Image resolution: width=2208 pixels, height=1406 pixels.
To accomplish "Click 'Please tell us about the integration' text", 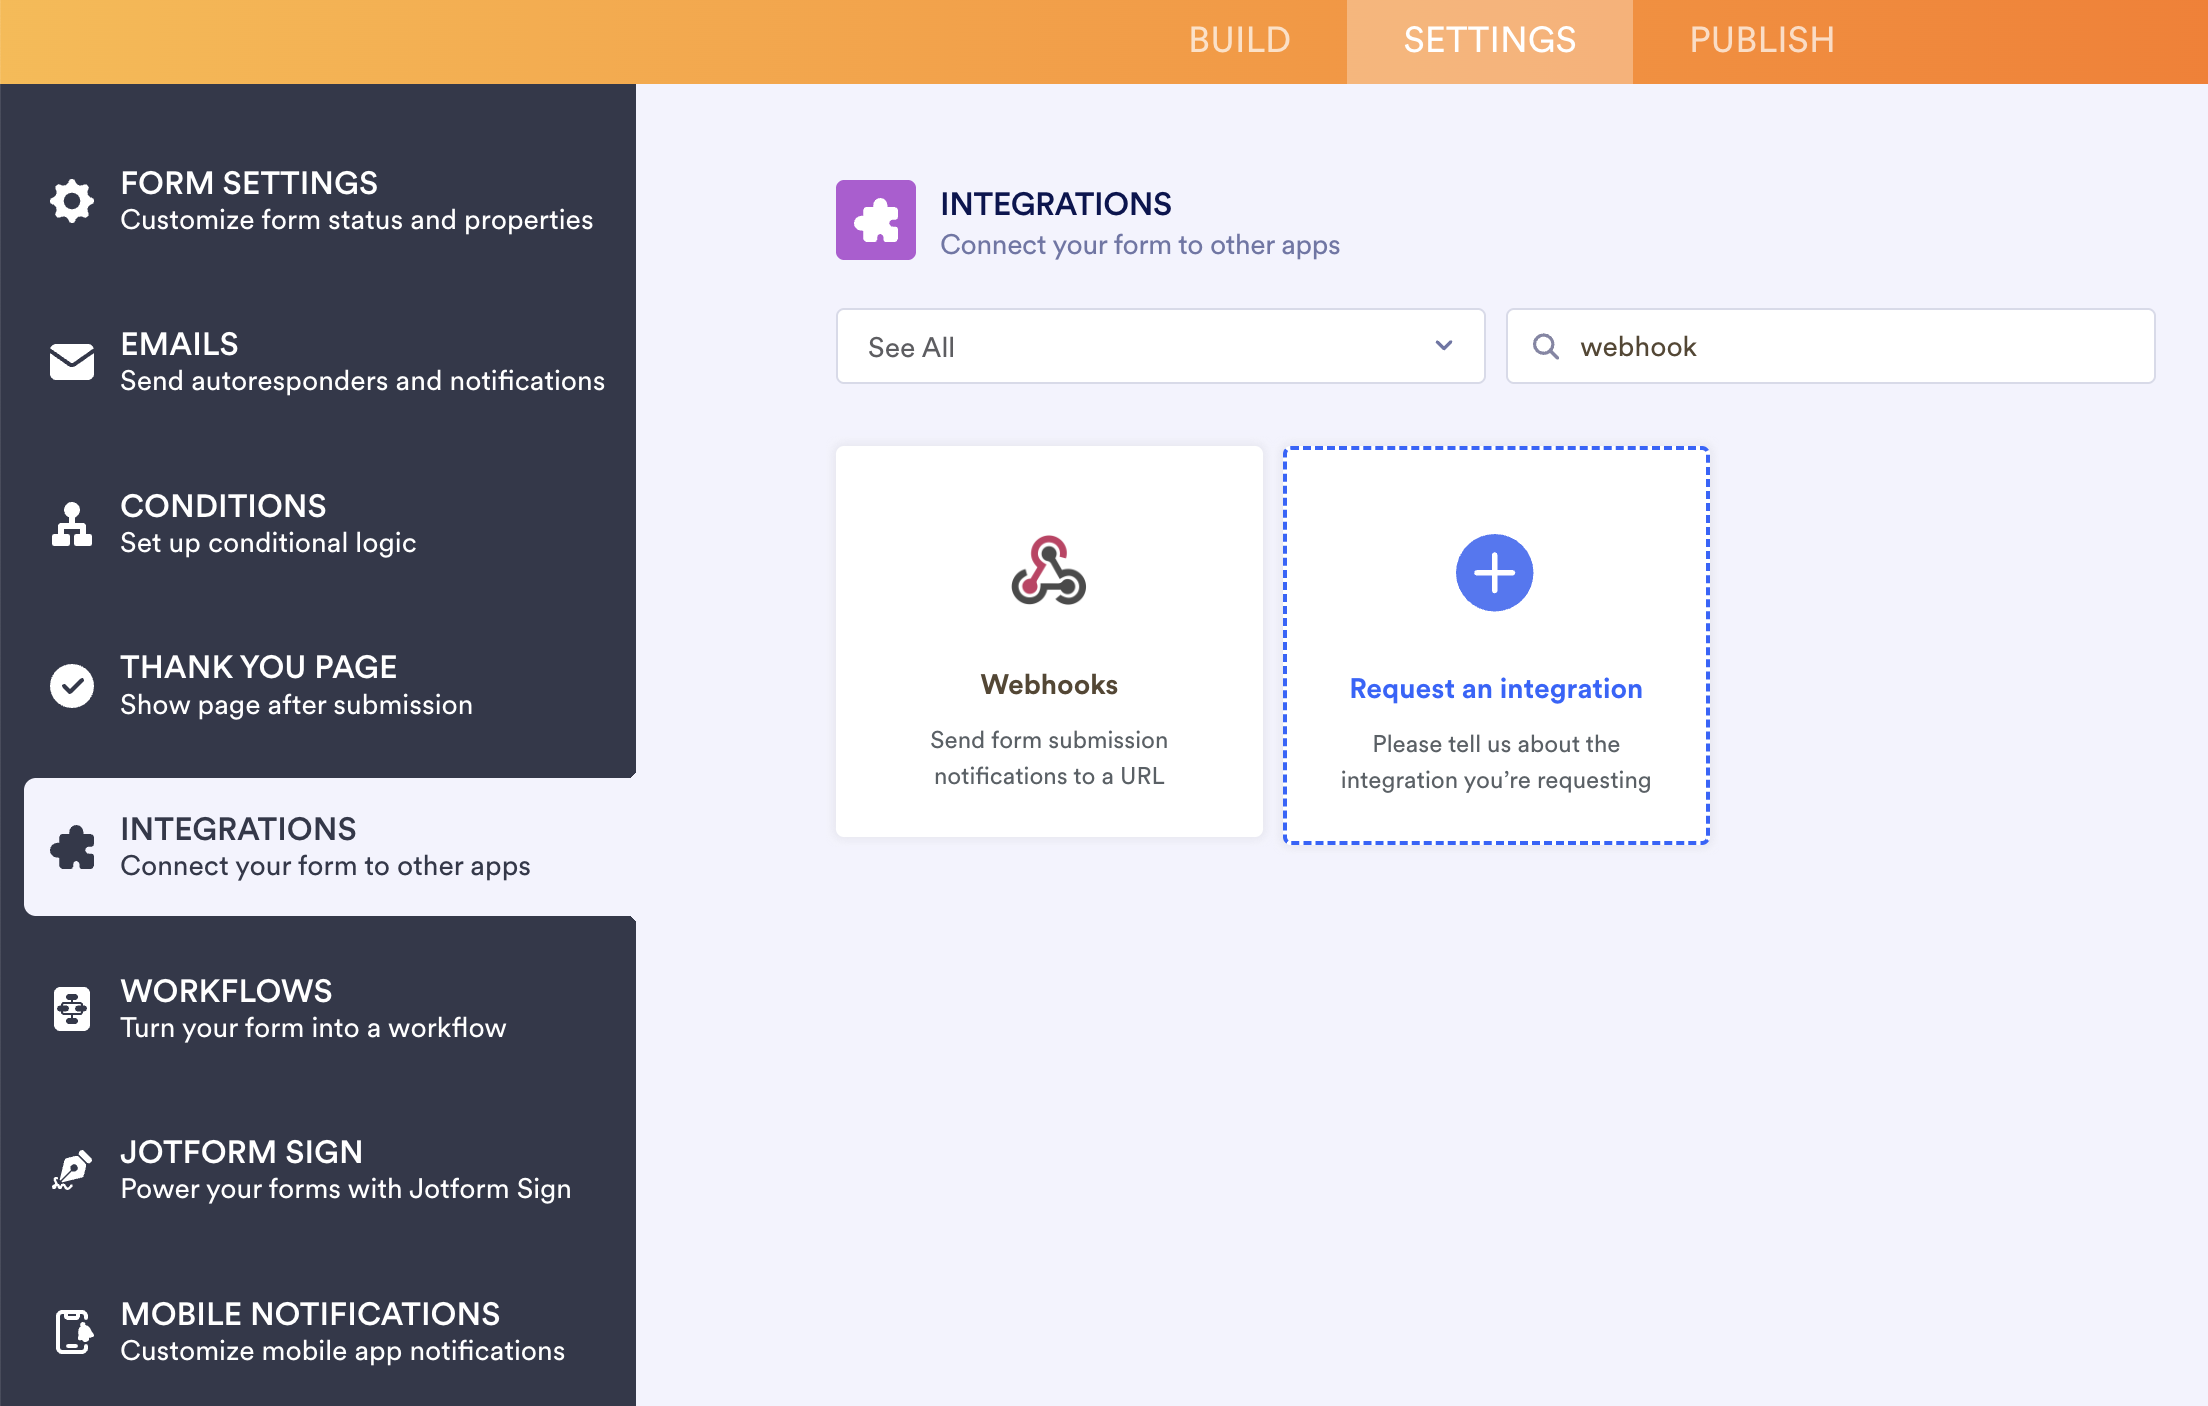I will (x=1496, y=762).
